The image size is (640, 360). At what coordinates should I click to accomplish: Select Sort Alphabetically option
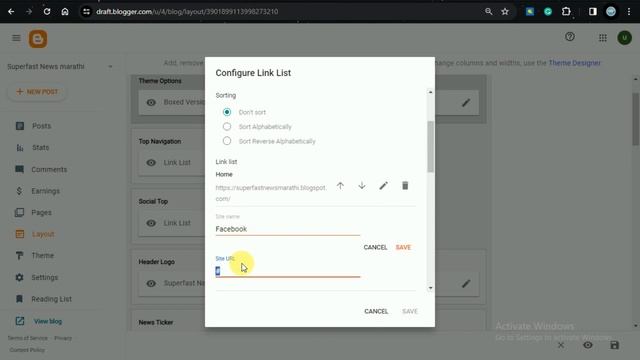(x=227, y=127)
